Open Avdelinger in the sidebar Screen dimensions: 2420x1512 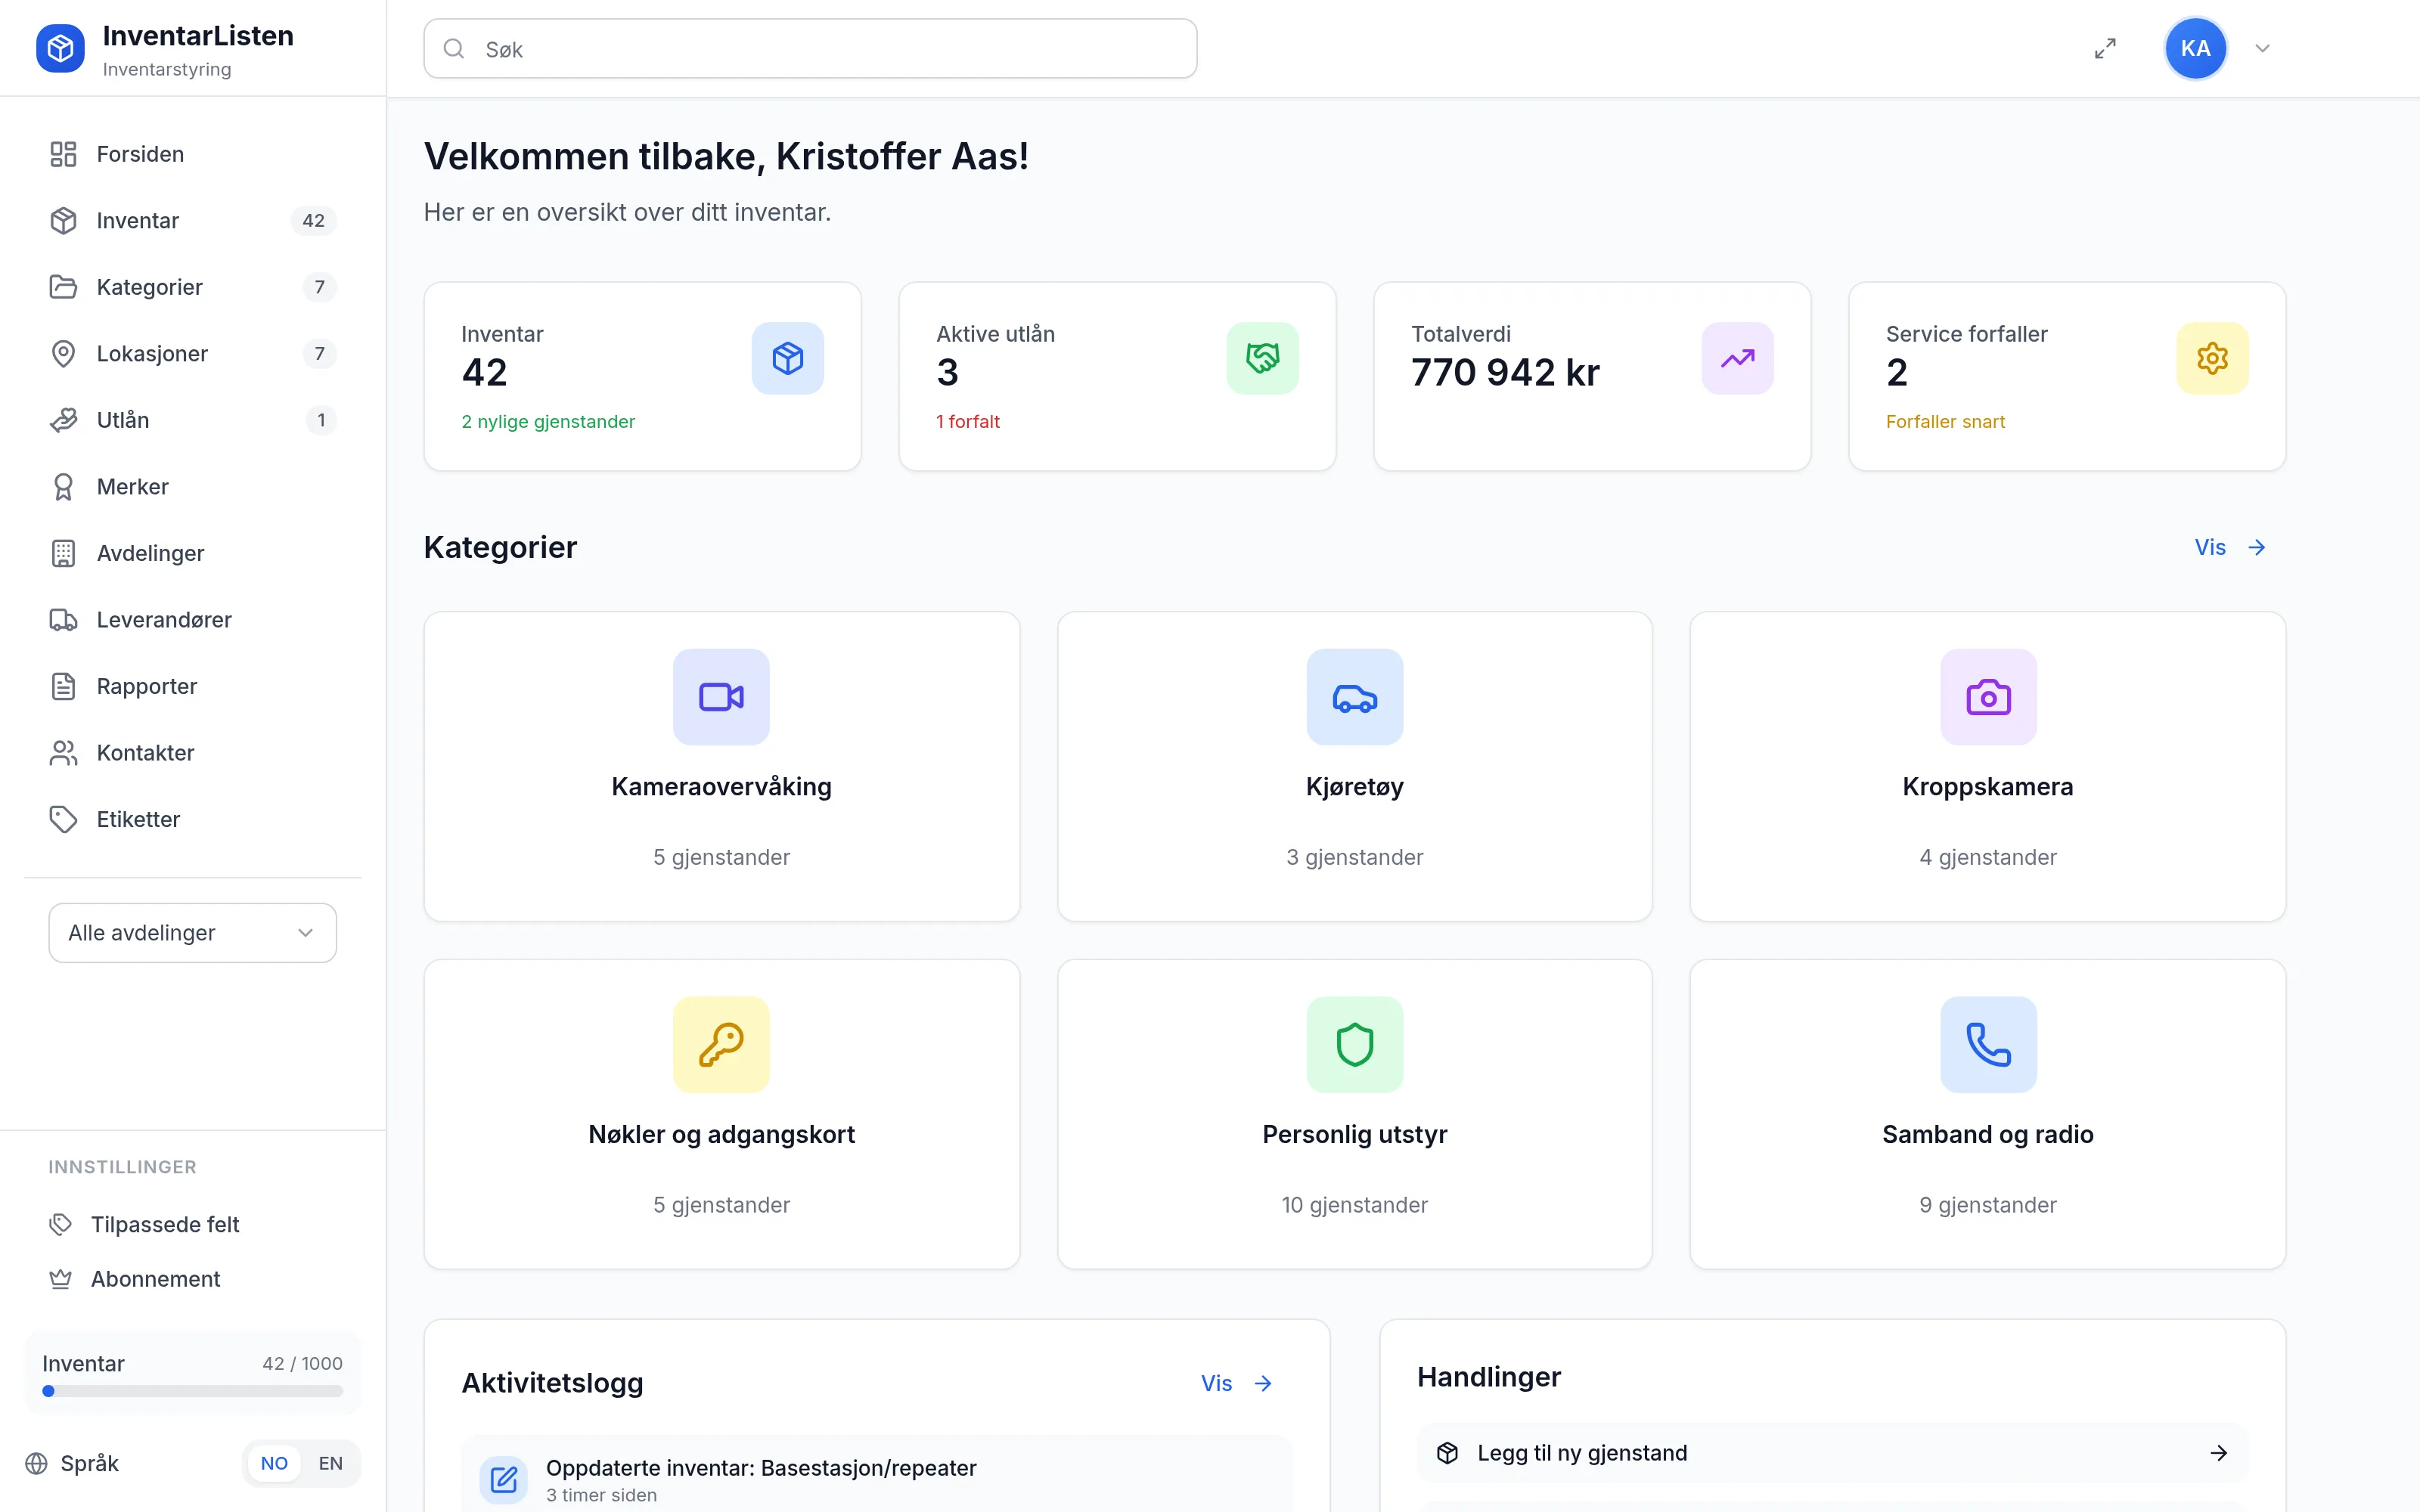tap(193, 553)
